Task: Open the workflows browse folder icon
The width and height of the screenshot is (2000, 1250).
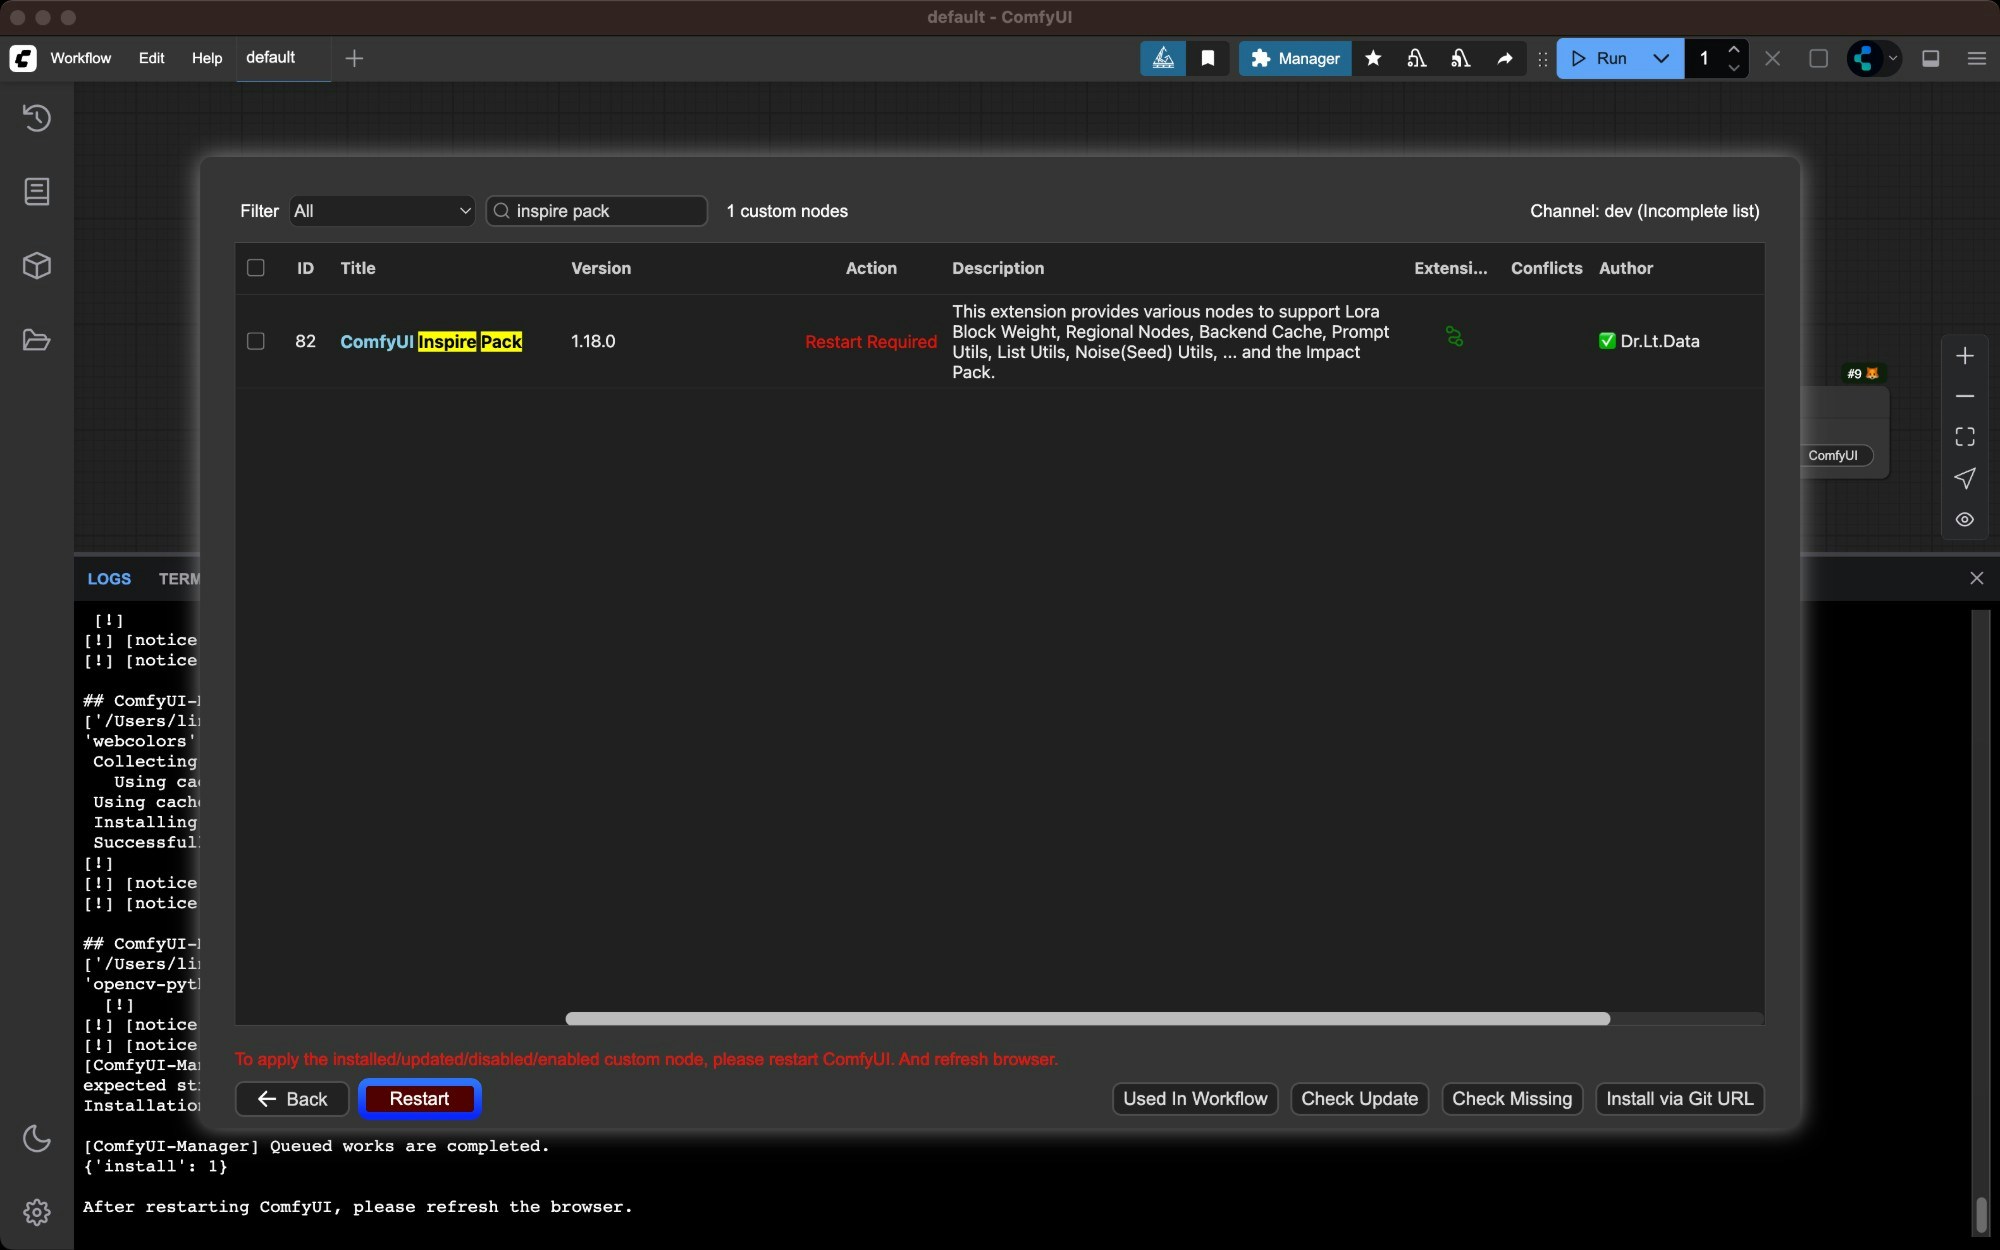Action: 37,341
